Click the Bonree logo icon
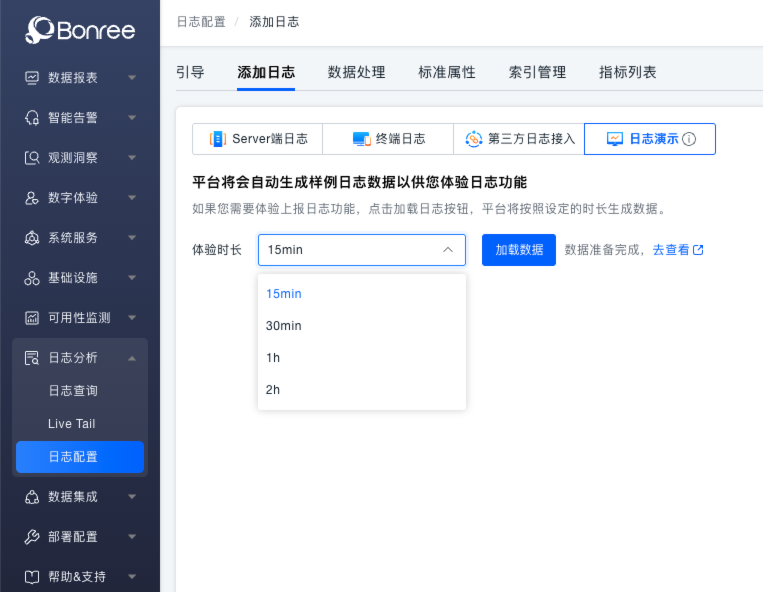The height and width of the screenshot is (592, 763). click(41, 29)
